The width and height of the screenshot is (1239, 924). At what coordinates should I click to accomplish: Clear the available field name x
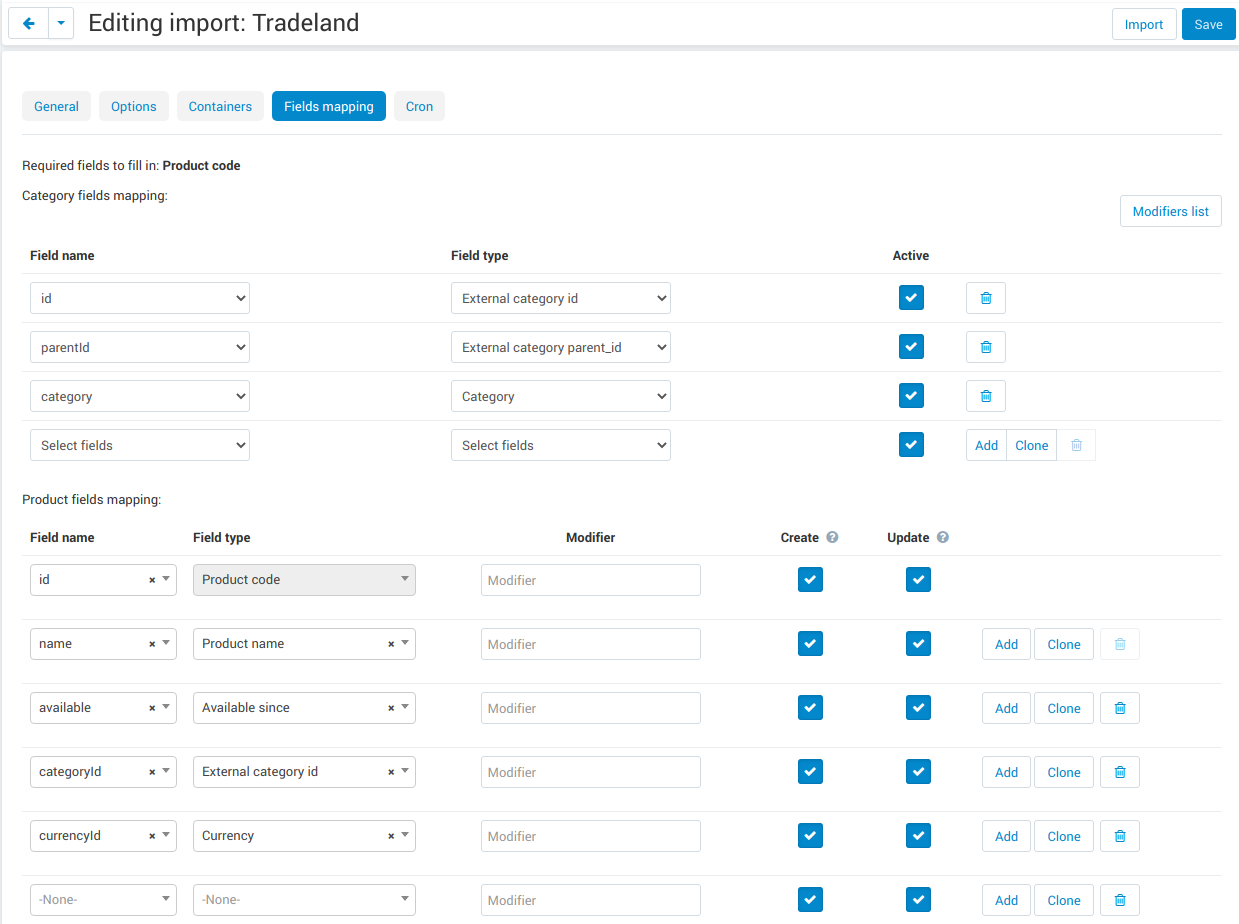click(x=152, y=708)
